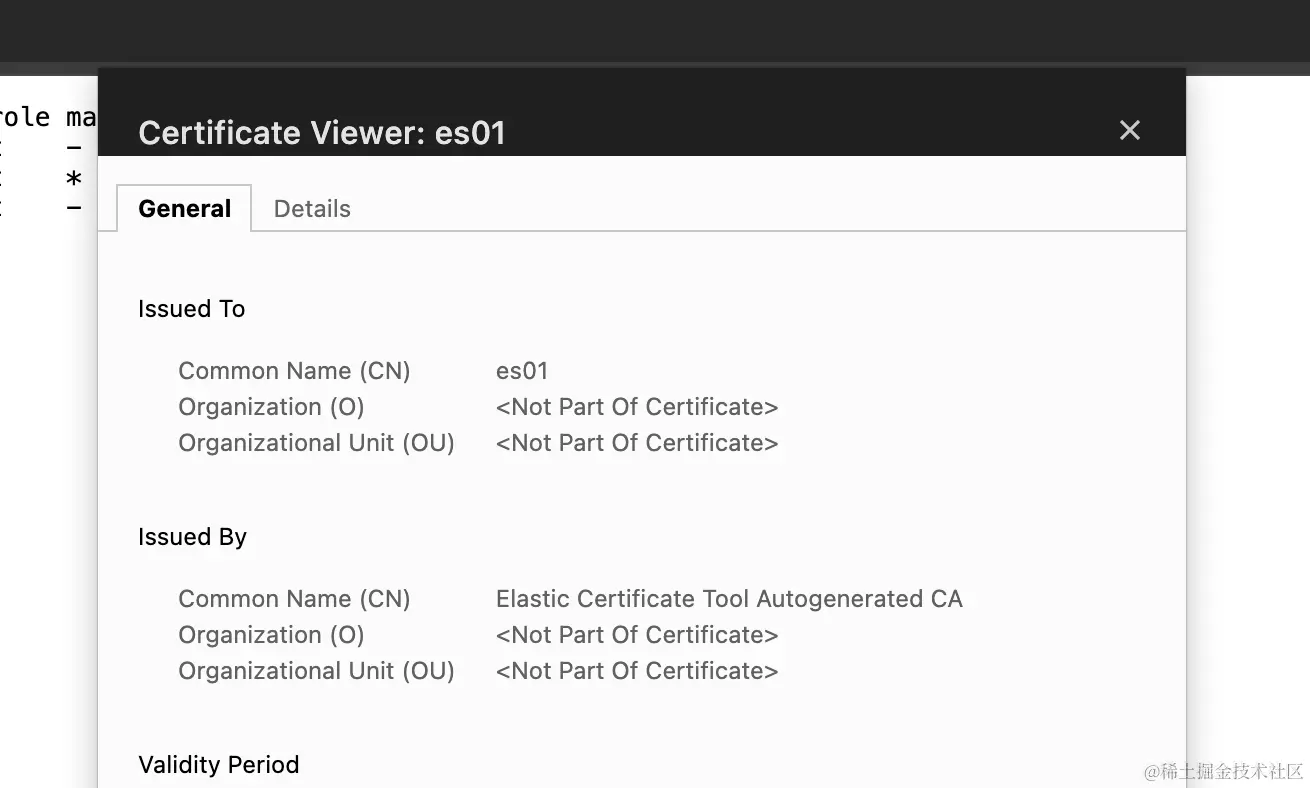
Task: Close the Certificate Viewer dialog
Action: [x=1130, y=130]
